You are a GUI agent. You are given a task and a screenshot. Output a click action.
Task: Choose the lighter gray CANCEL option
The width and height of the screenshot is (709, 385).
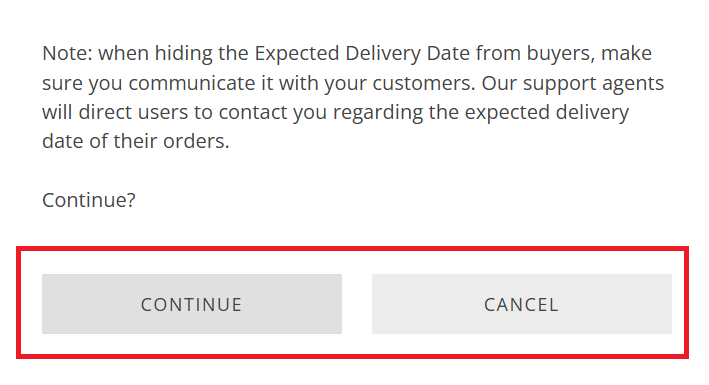[522, 304]
